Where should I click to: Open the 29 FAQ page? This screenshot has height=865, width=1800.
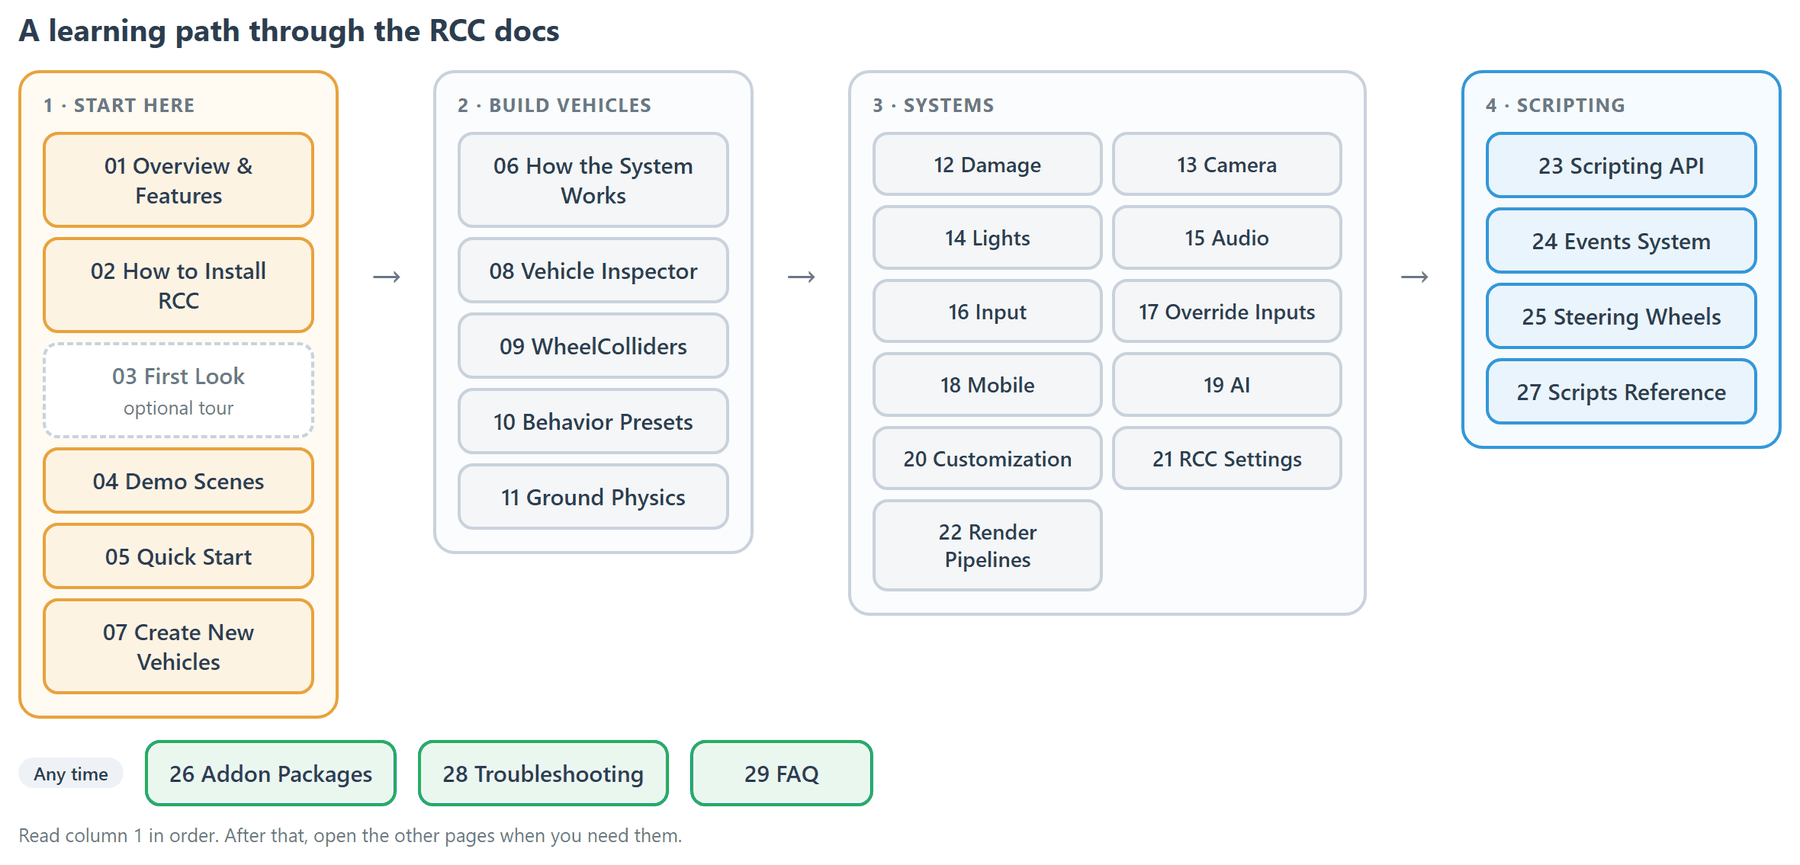pos(781,773)
